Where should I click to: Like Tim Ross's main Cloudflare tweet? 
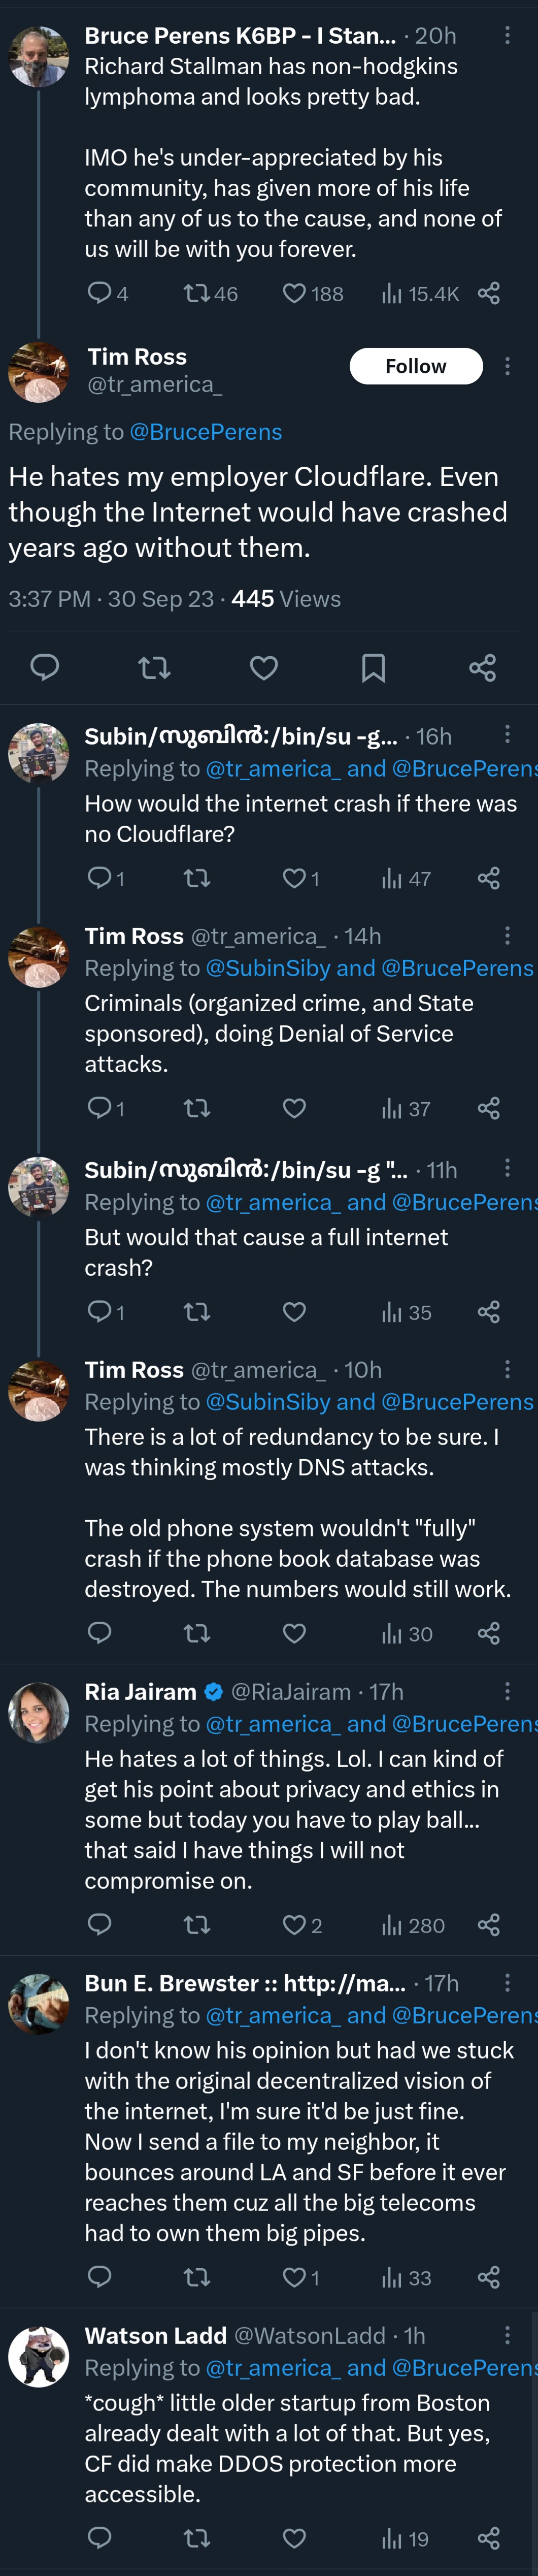coord(264,667)
